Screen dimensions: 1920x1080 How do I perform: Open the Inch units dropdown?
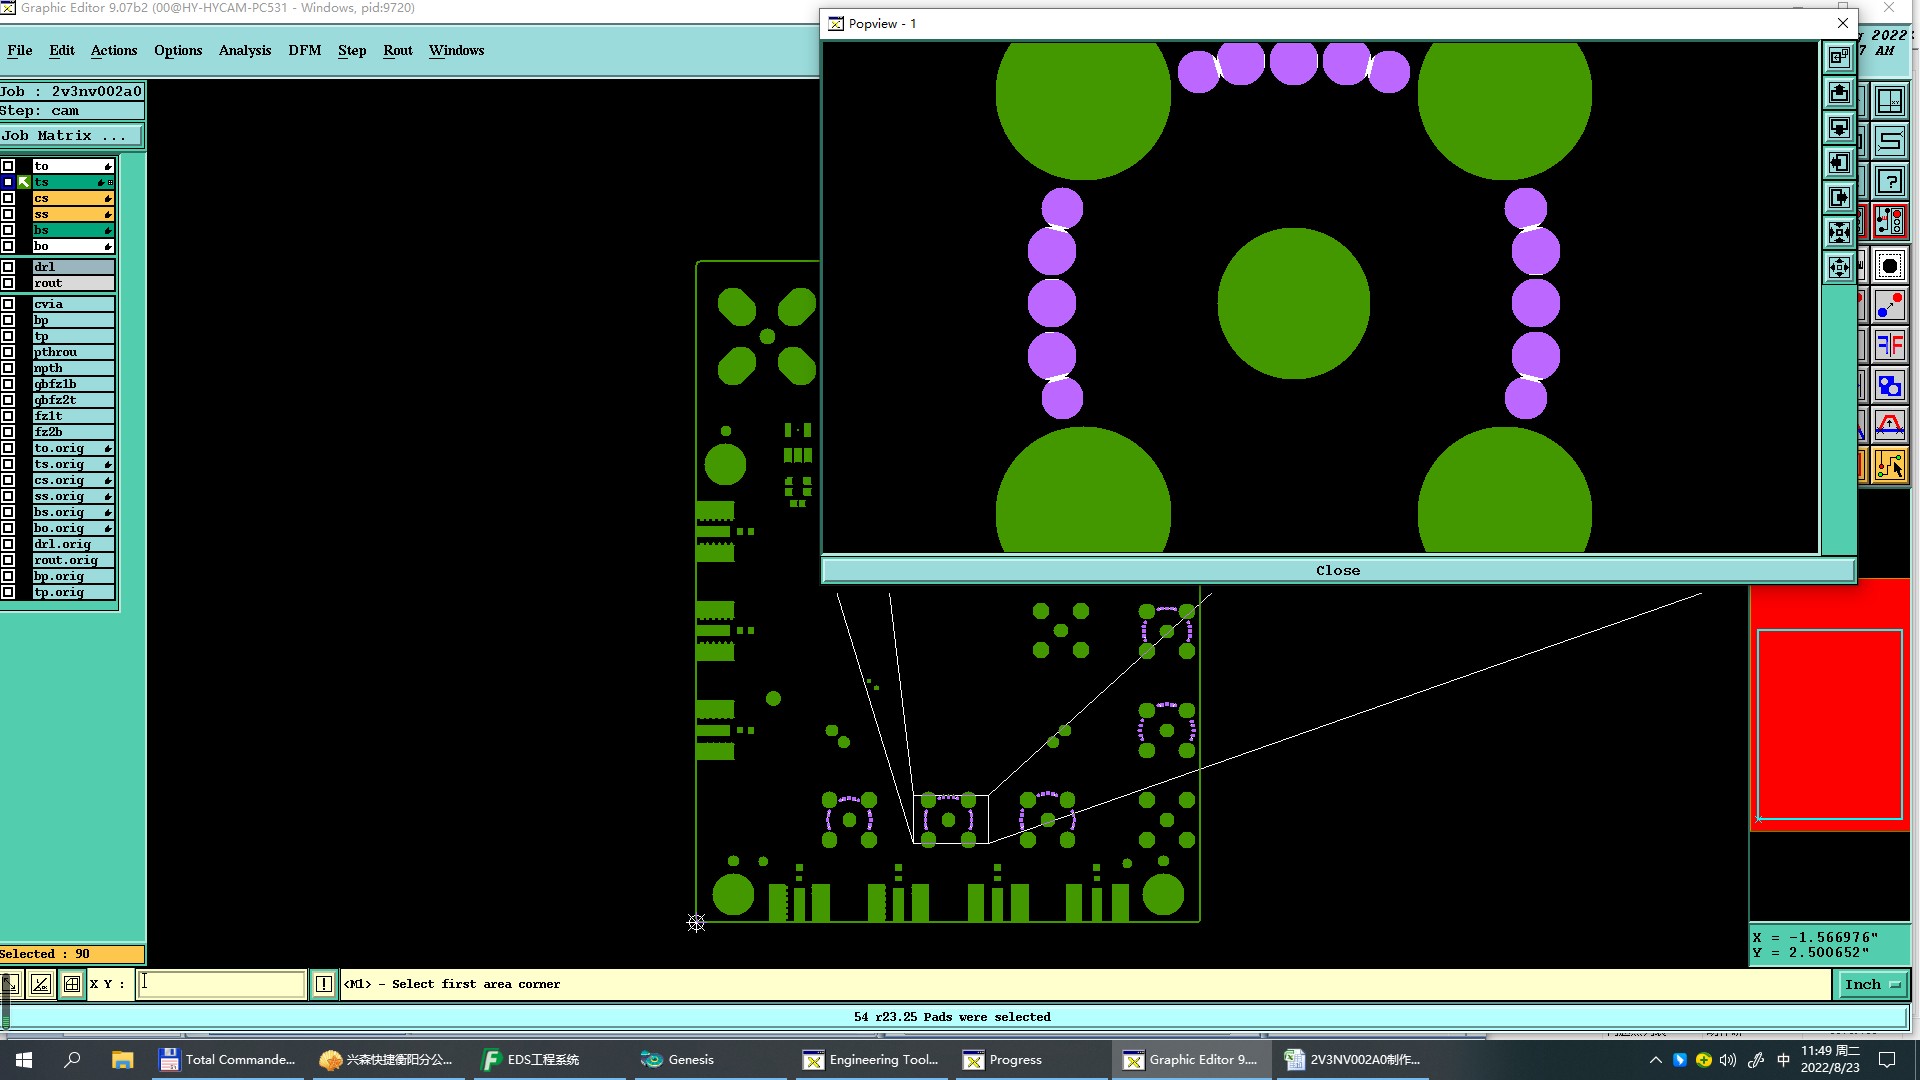tap(1871, 984)
